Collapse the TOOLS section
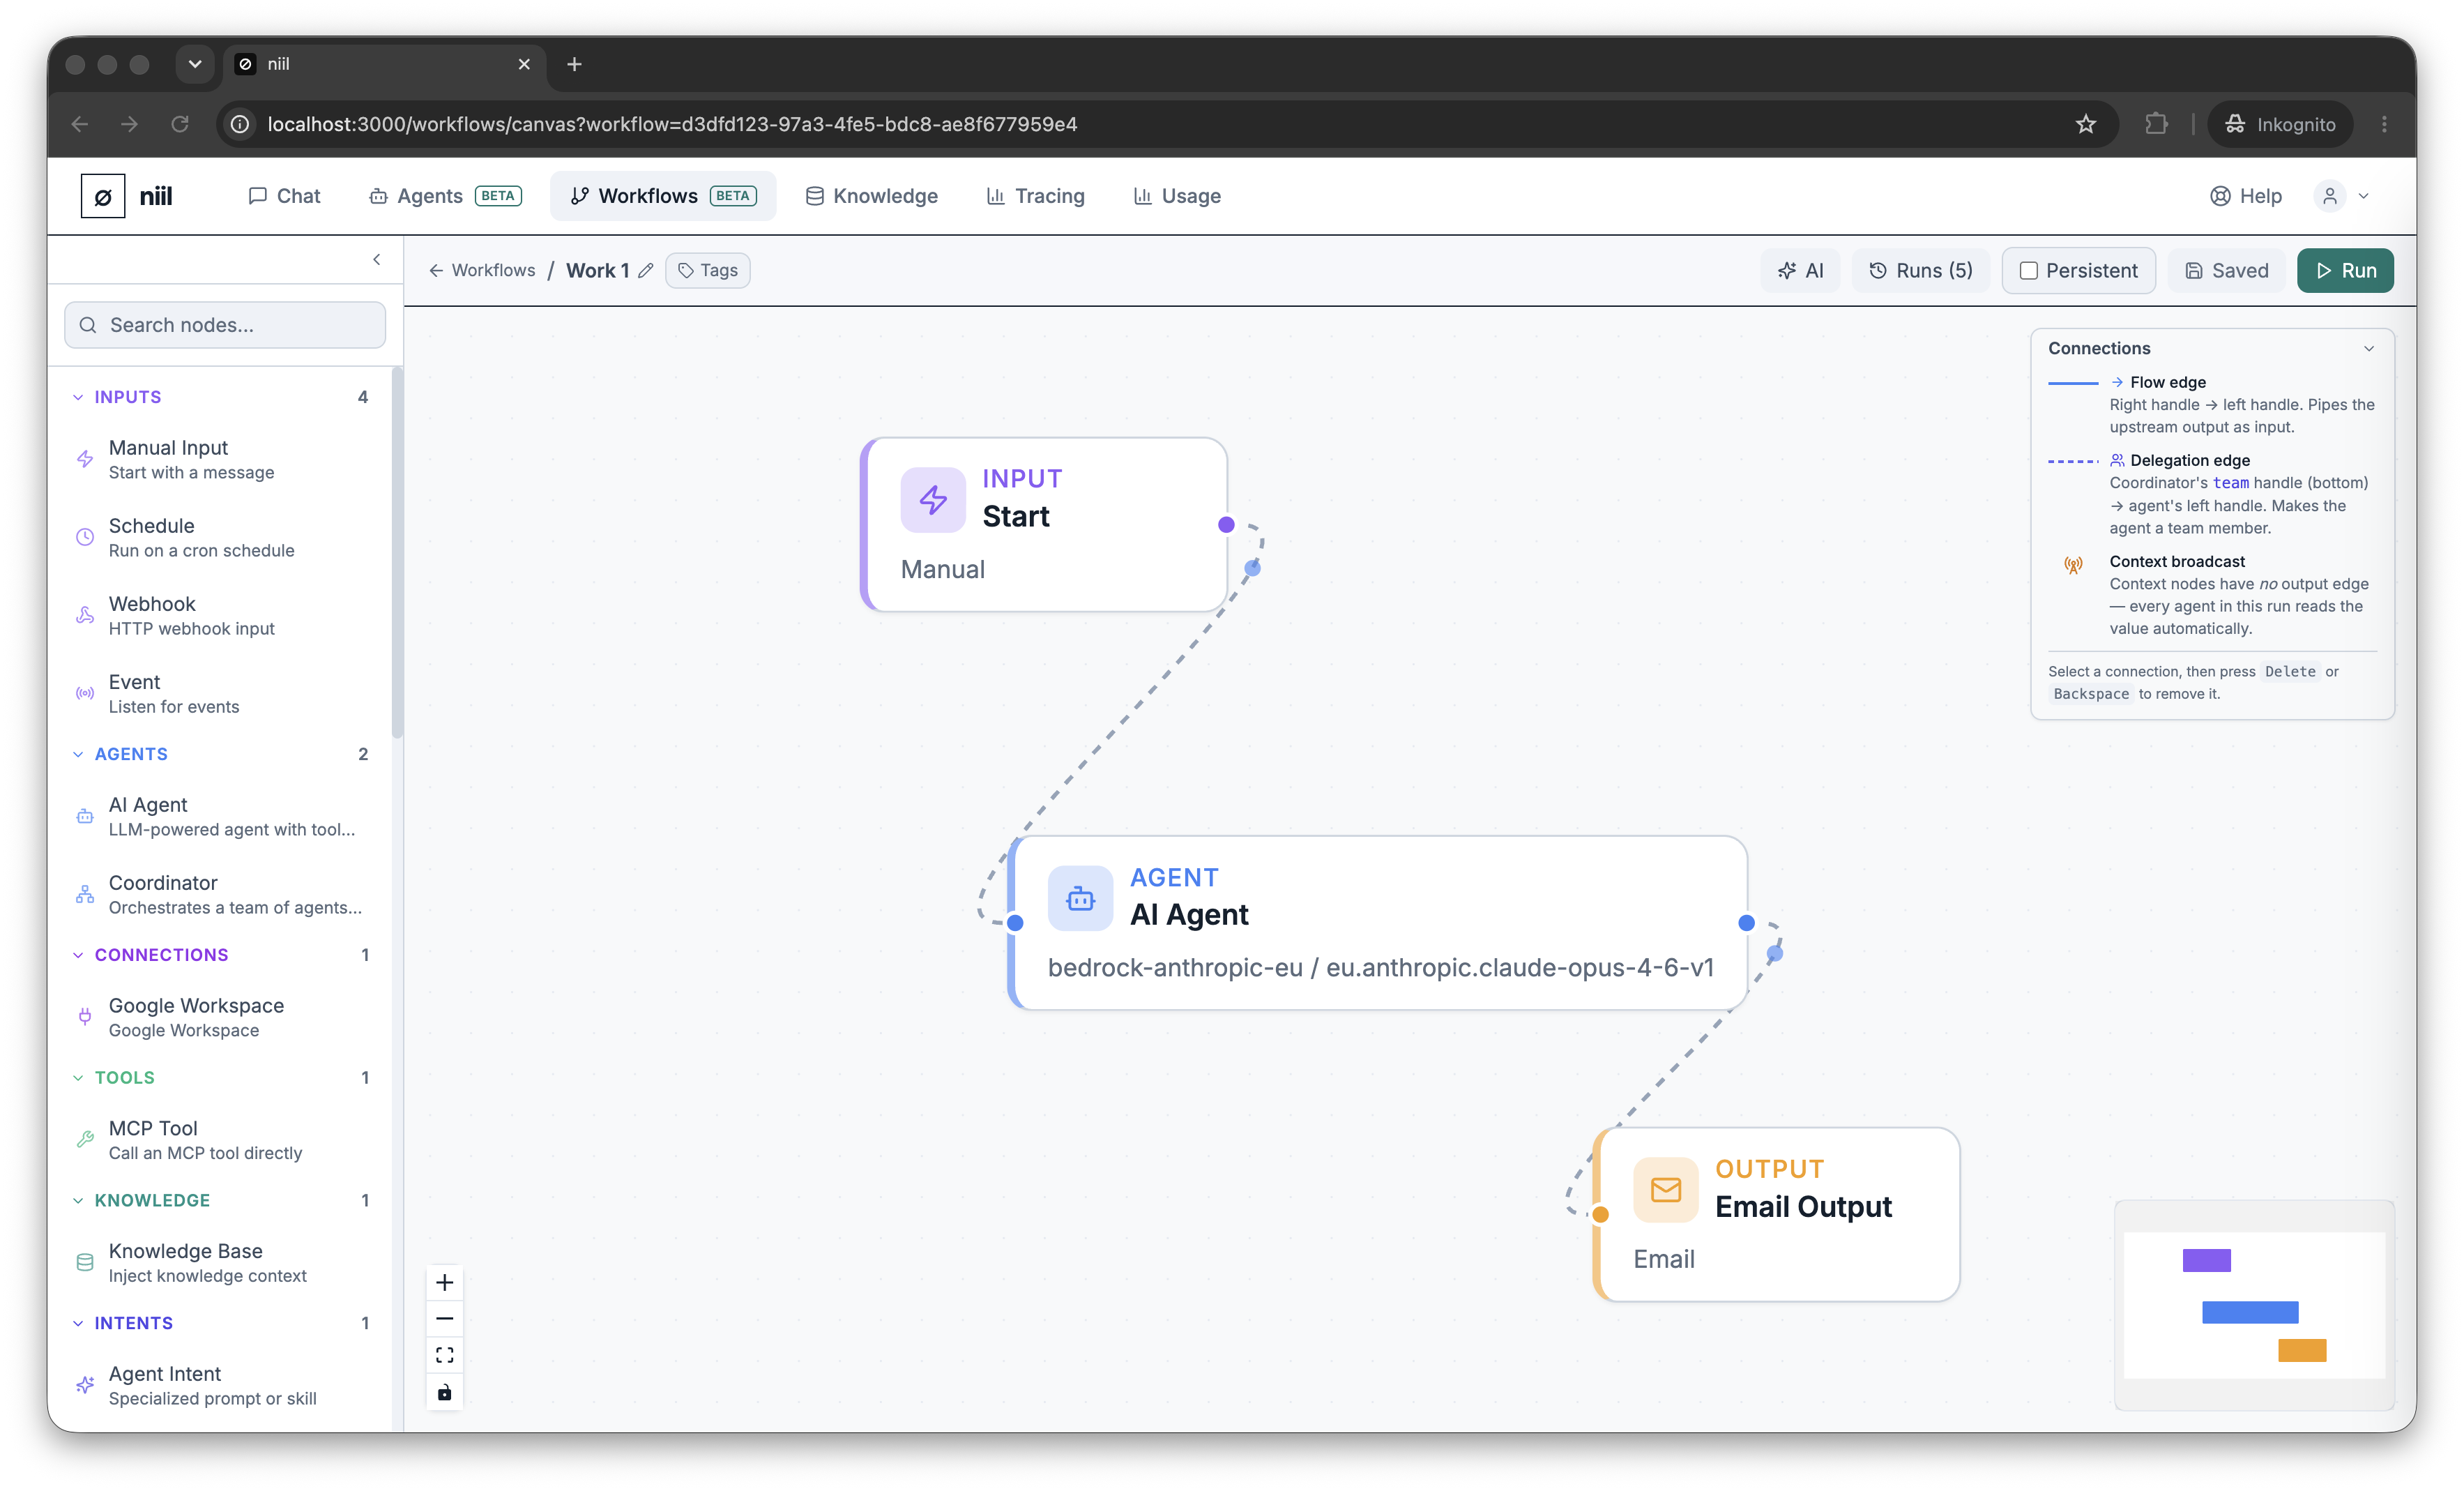Screen dimensions: 2464x1491 (x=78, y=1078)
